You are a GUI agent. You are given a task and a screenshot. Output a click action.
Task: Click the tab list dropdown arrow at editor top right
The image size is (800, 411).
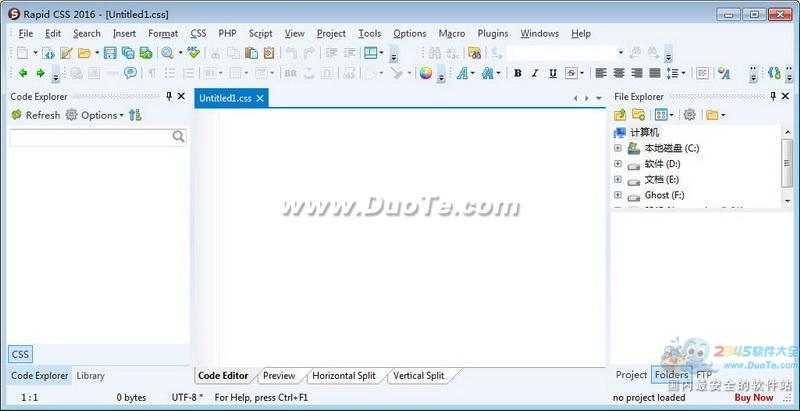tap(599, 98)
